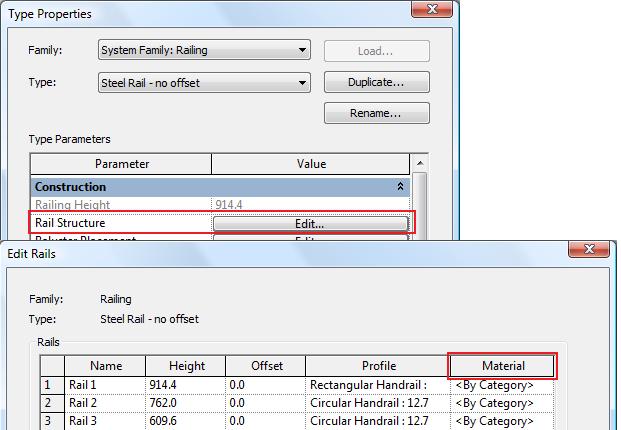
Task: Click the Rail 1 name cell
Action: click(105, 385)
